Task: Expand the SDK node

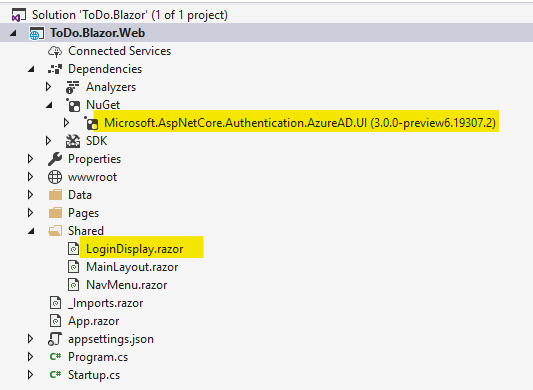Action: coord(49,141)
